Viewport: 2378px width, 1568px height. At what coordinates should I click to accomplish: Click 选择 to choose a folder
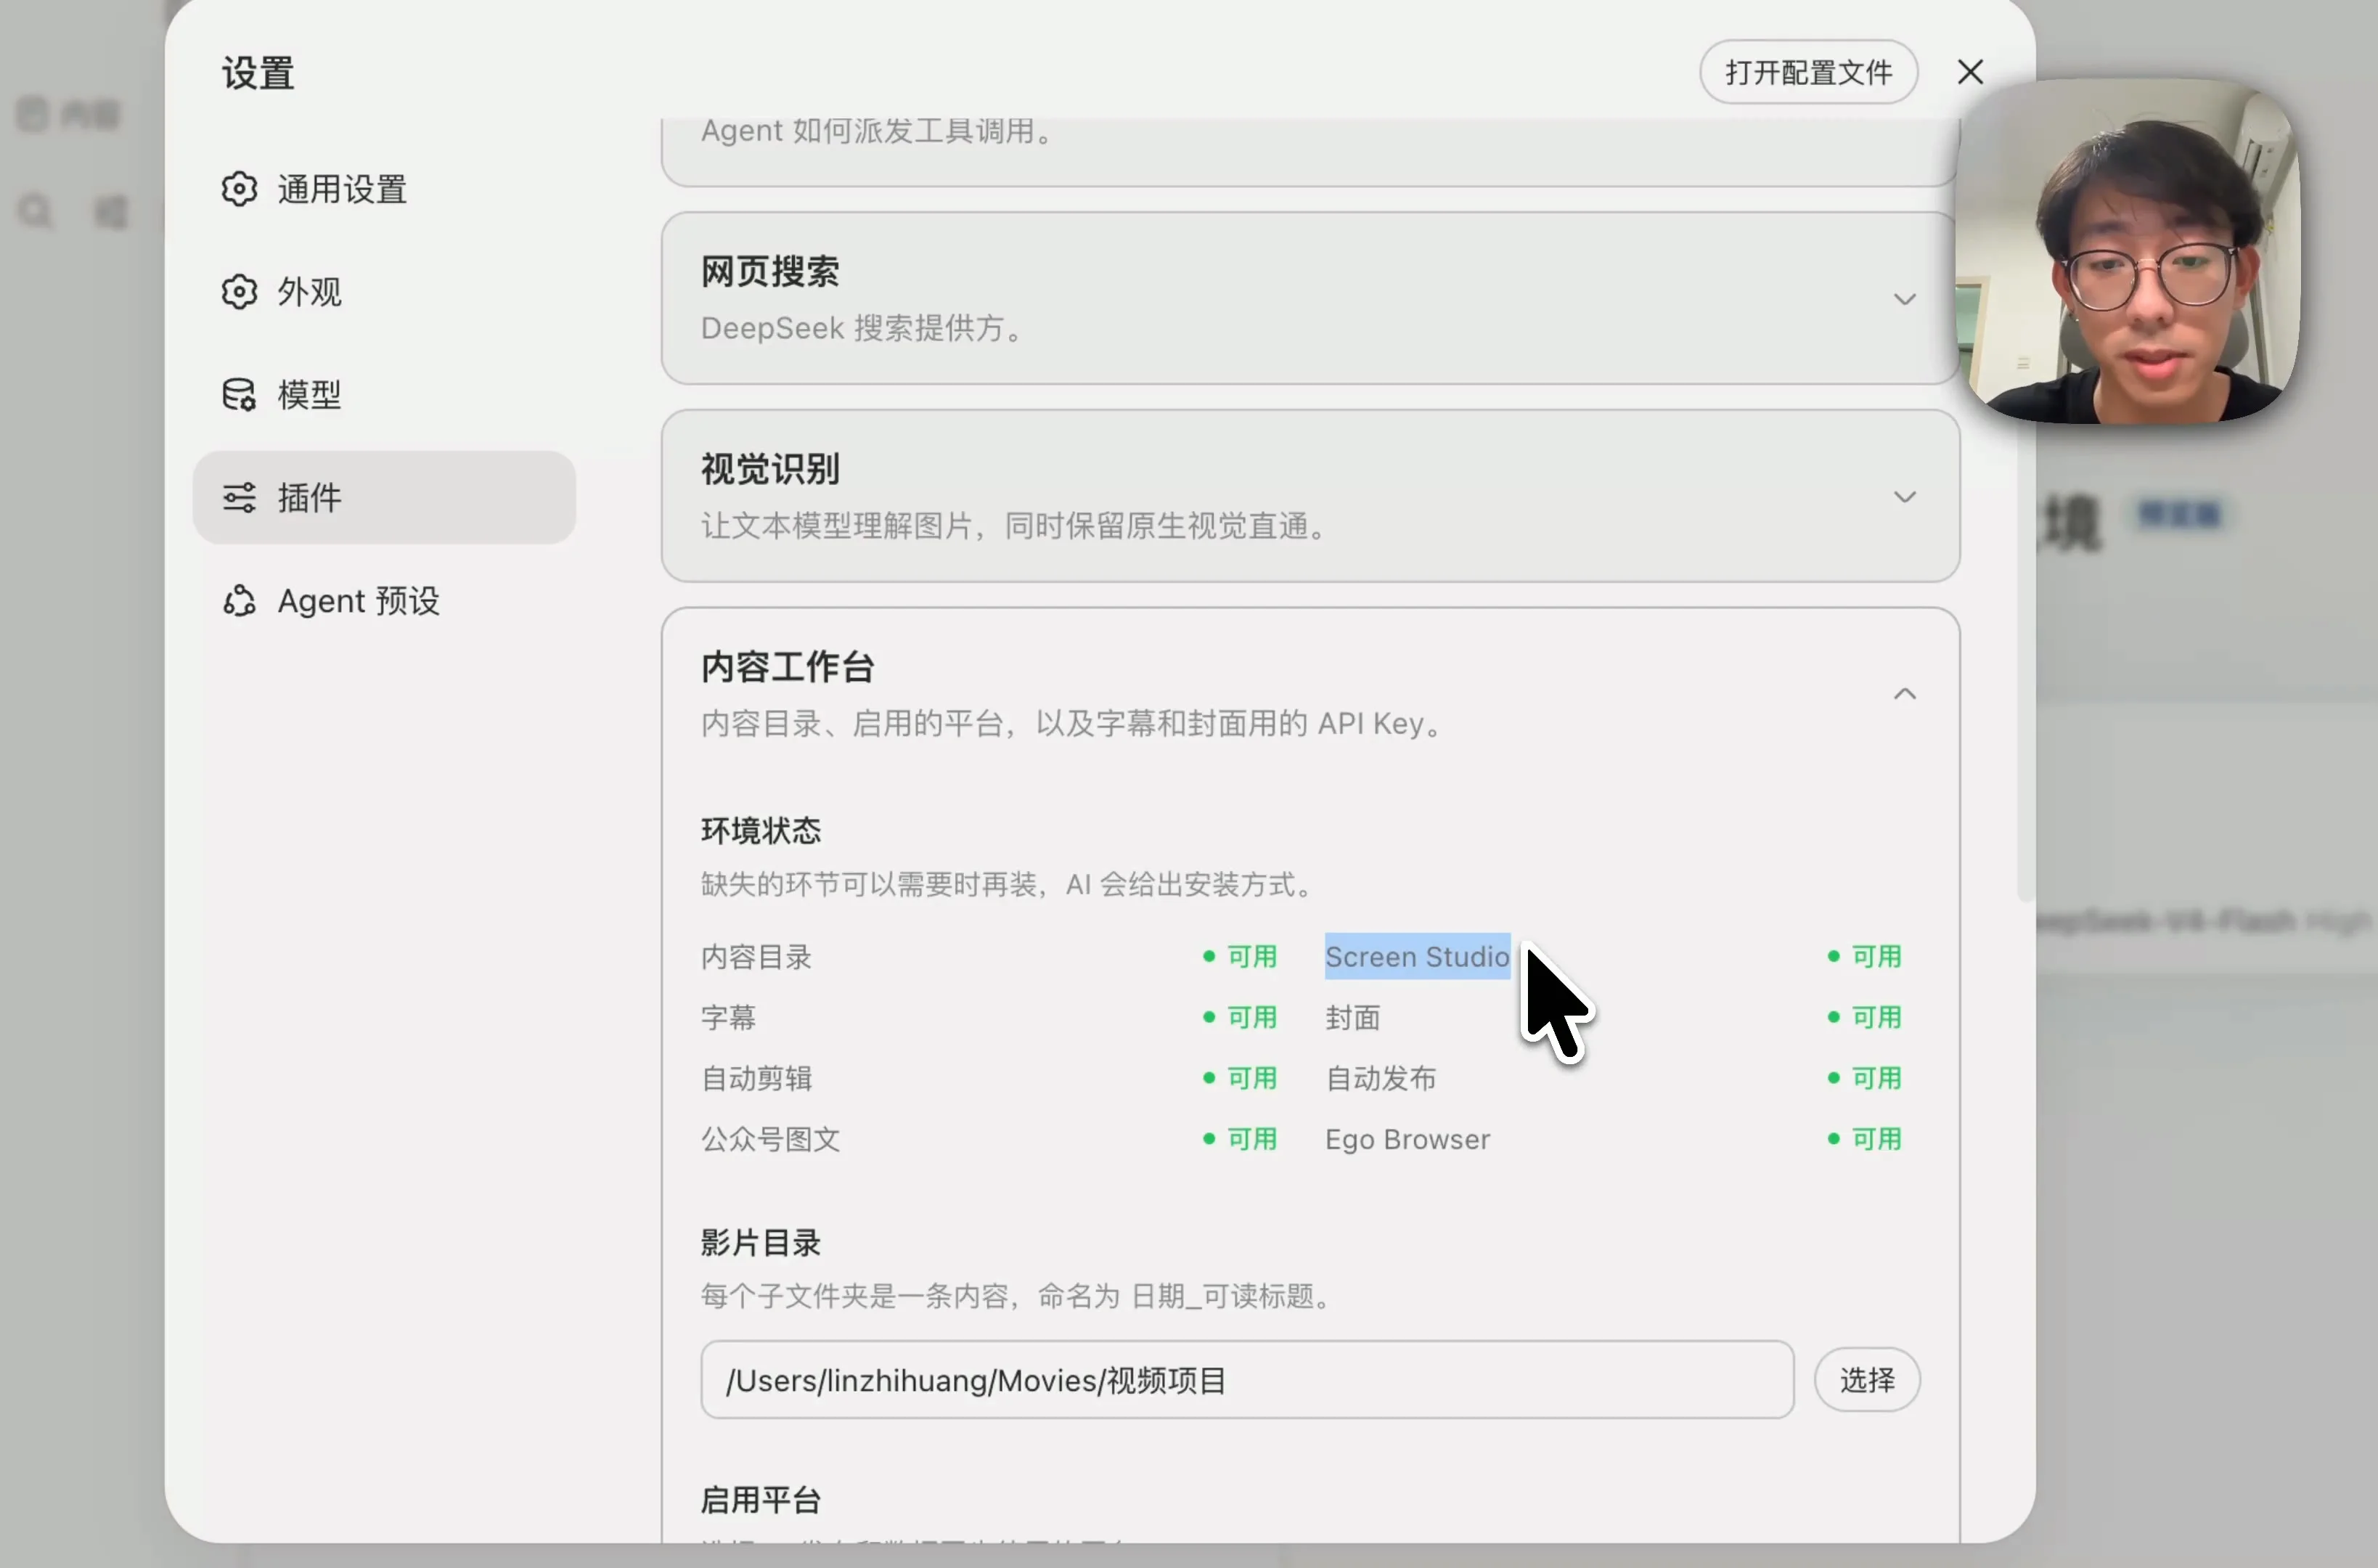[1867, 1380]
